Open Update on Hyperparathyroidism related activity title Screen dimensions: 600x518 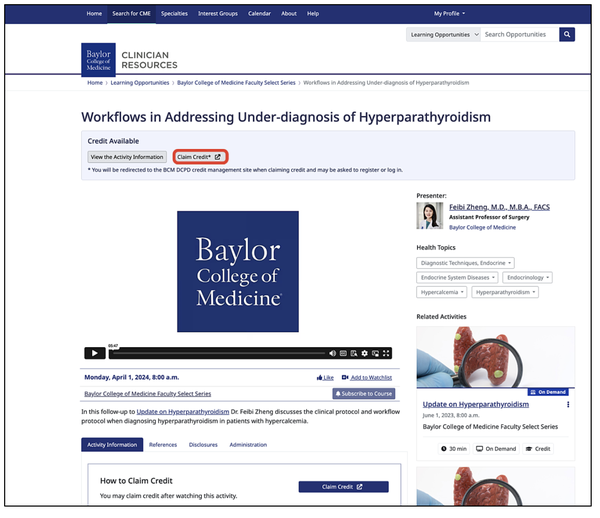coord(476,404)
